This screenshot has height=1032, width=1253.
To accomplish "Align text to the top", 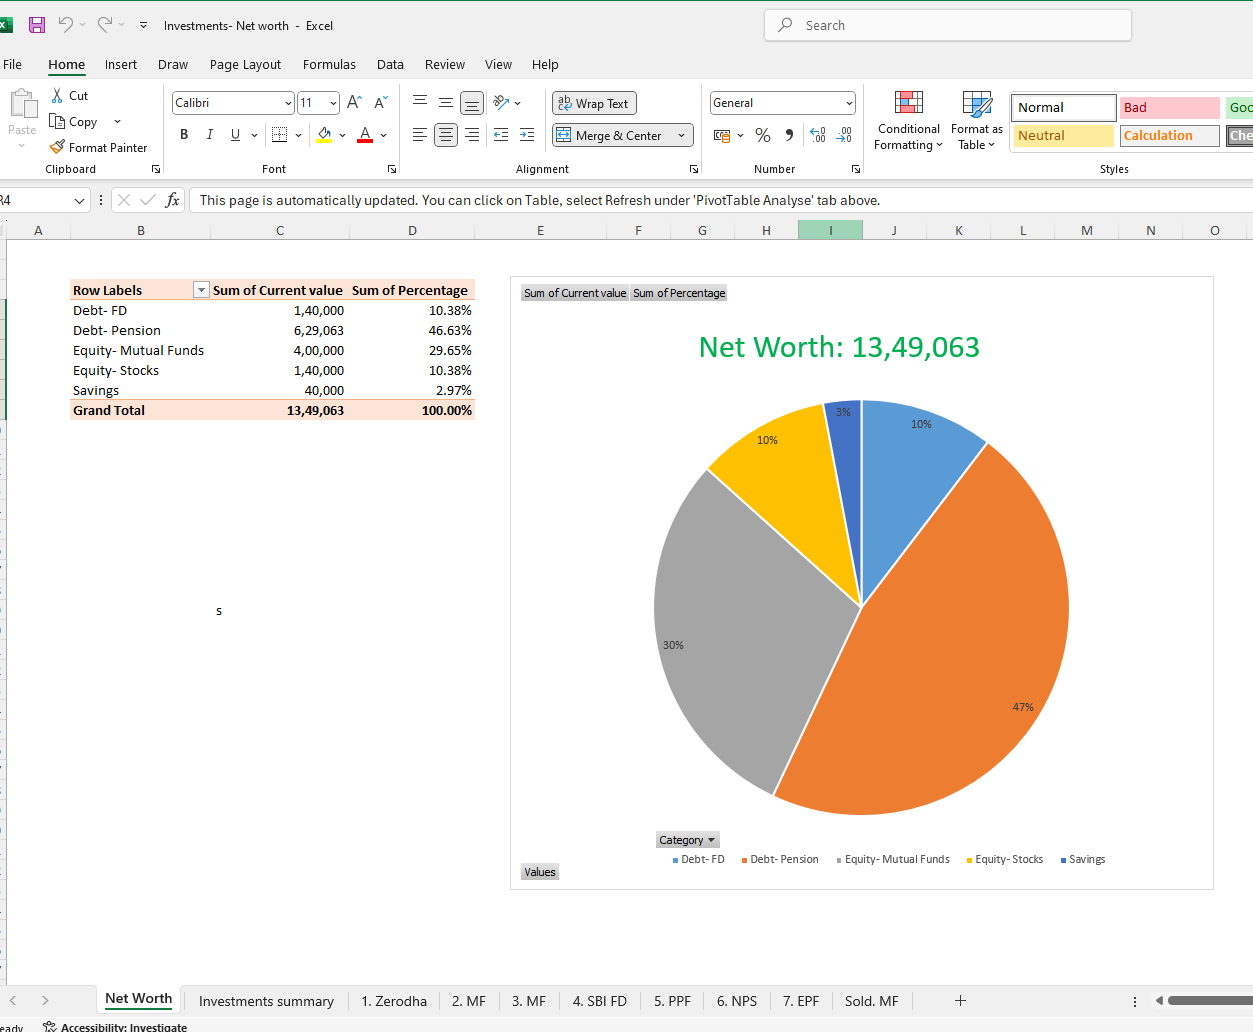I will 420,102.
